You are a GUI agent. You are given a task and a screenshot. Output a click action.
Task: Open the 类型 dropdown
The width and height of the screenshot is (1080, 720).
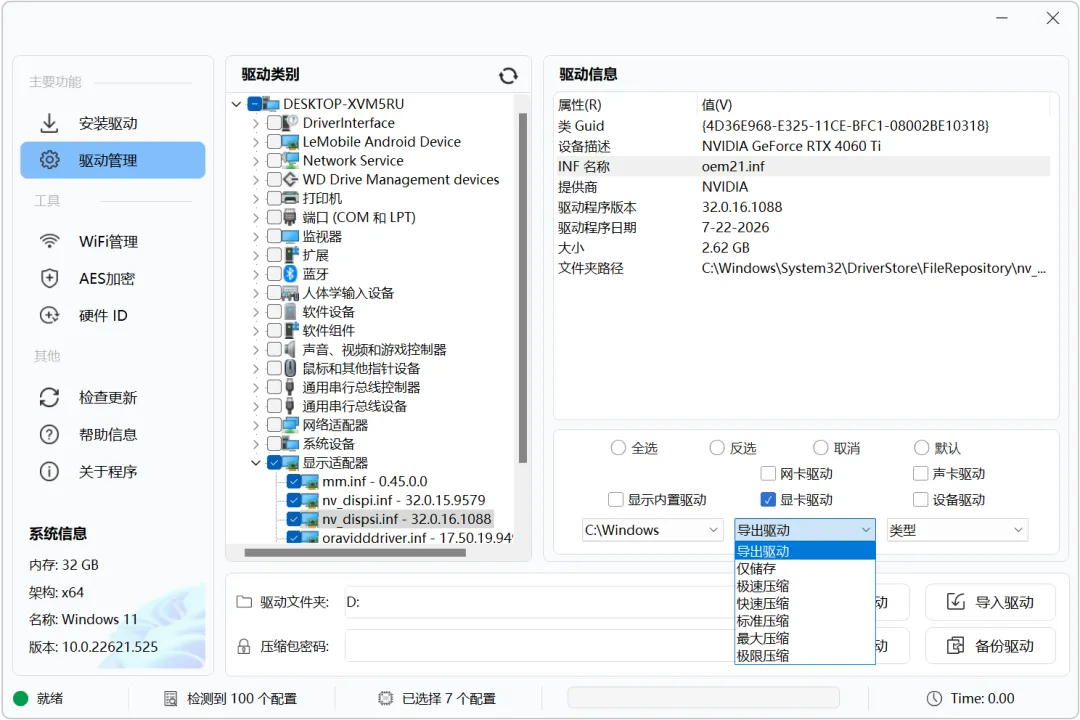(x=957, y=530)
